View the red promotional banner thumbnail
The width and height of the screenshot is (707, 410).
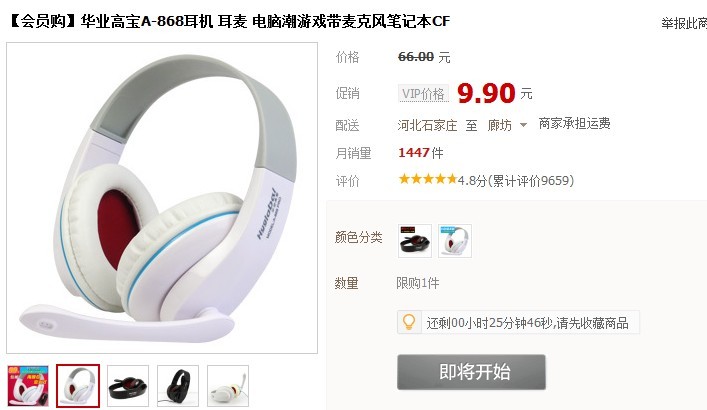click(28, 386)
